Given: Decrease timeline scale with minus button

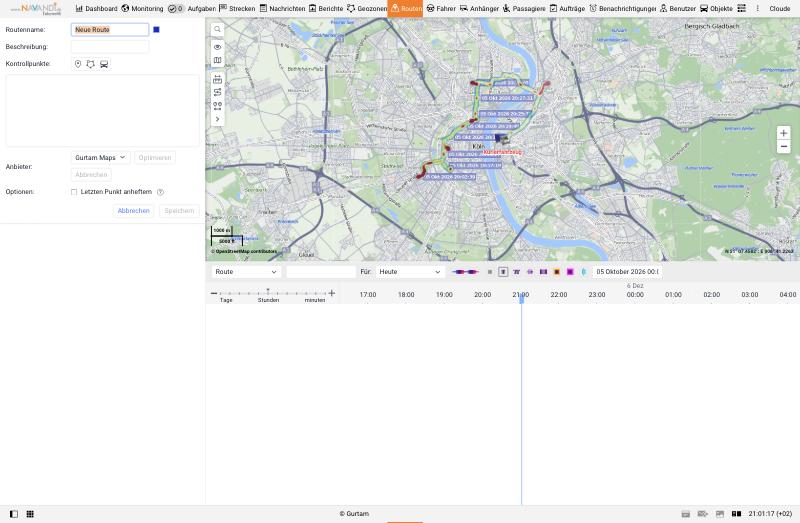Looking at the screenshot, I should point(214,293).
